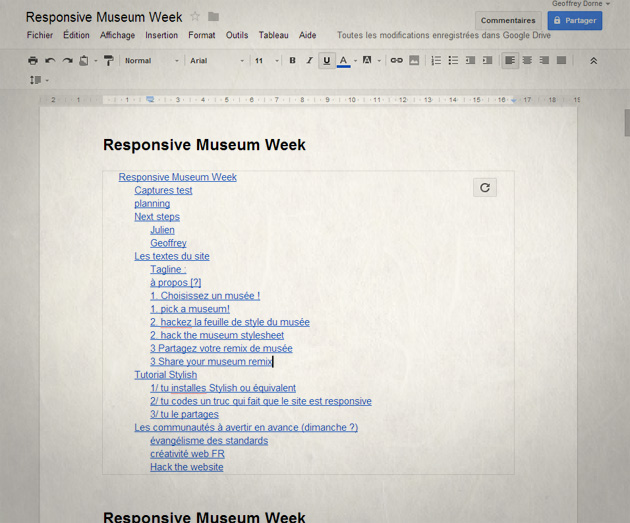Viewport: 630px width, 523px height.
Task: Click the print icon in toolbar
Action: [32, 61]
